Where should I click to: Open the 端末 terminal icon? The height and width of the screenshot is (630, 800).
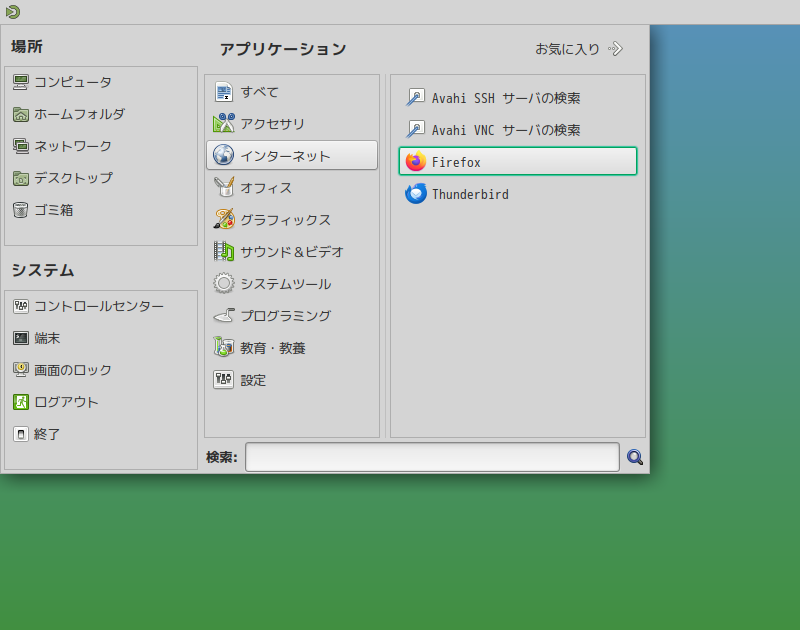[20, 338]
